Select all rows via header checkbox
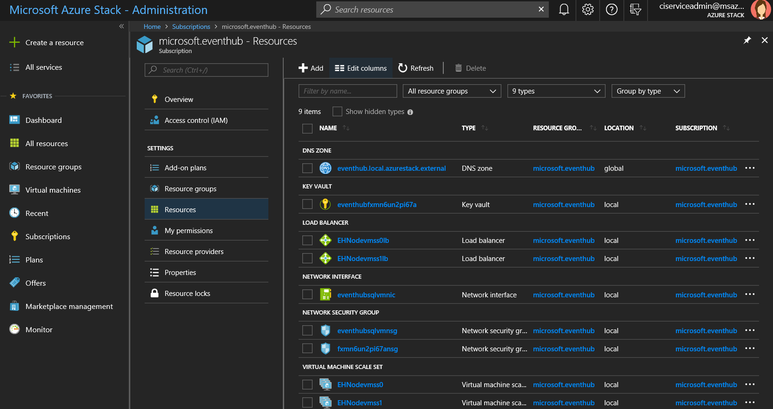Screen dimensions: 773x409 click(x=307, y=129)
